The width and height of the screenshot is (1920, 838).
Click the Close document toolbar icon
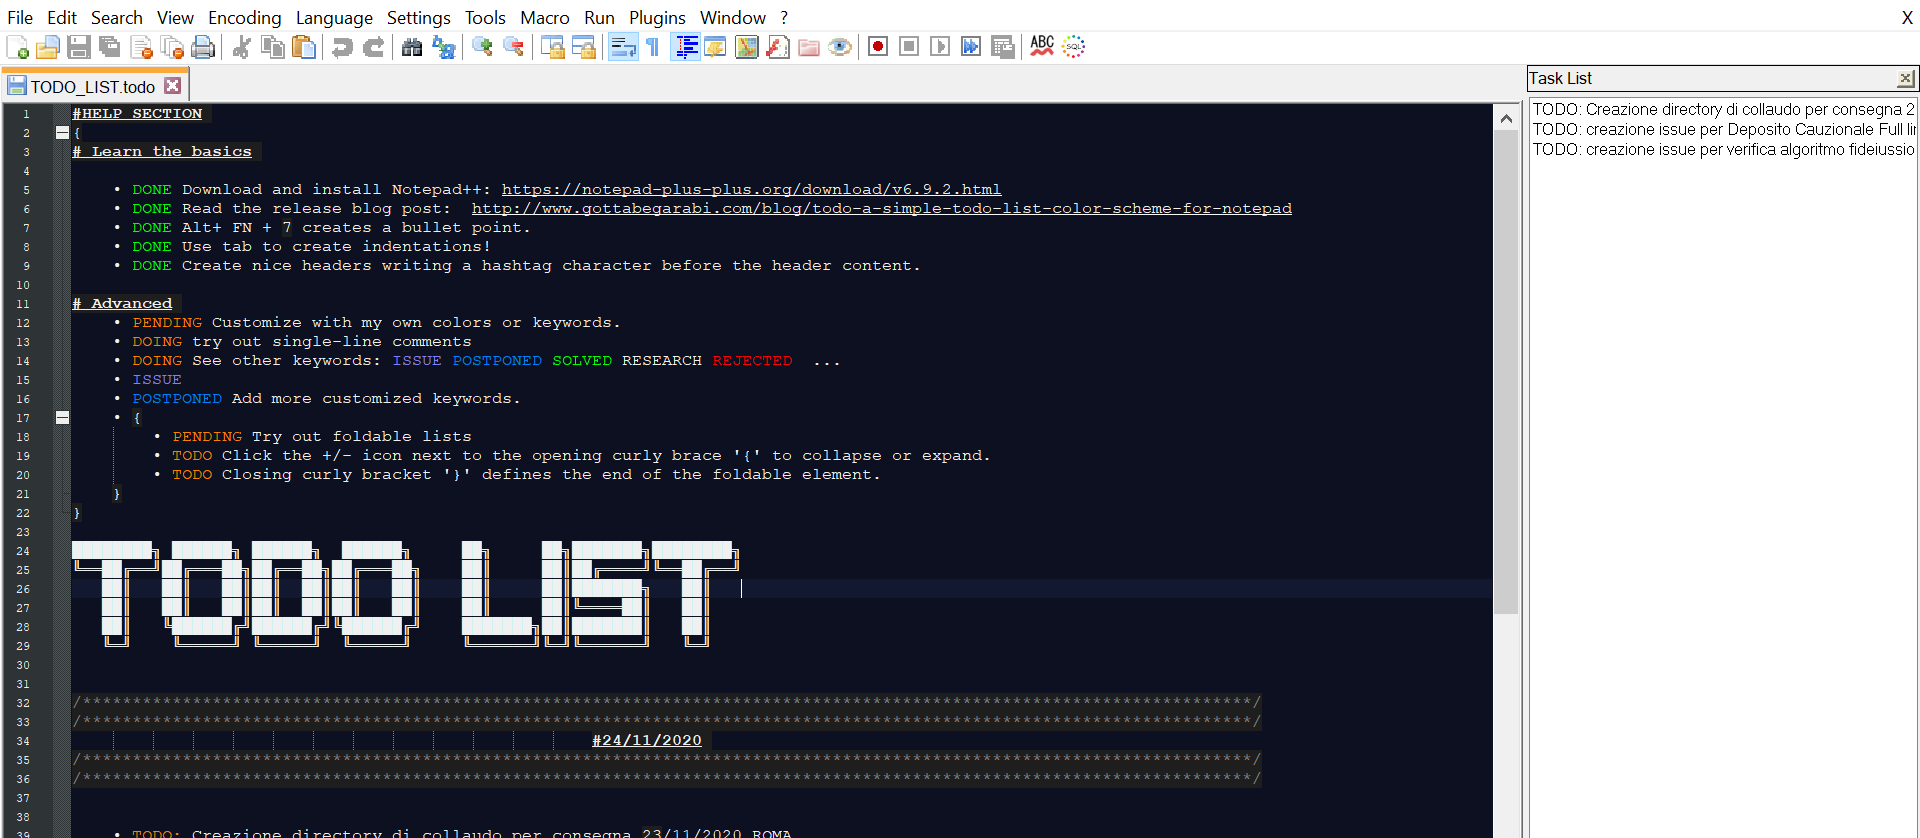coord(141,47)
